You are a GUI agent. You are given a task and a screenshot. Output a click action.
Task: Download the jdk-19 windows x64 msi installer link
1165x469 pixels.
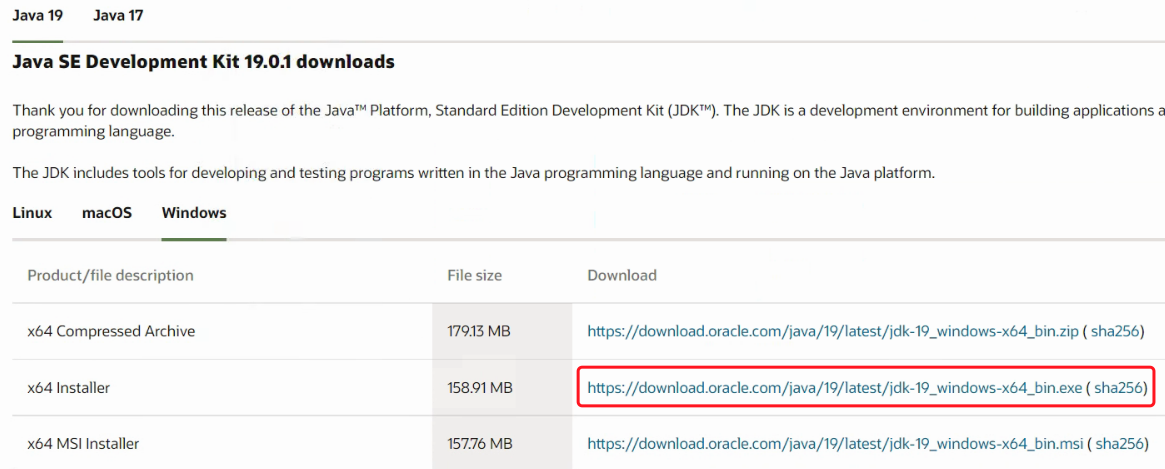tap(834, 444)
